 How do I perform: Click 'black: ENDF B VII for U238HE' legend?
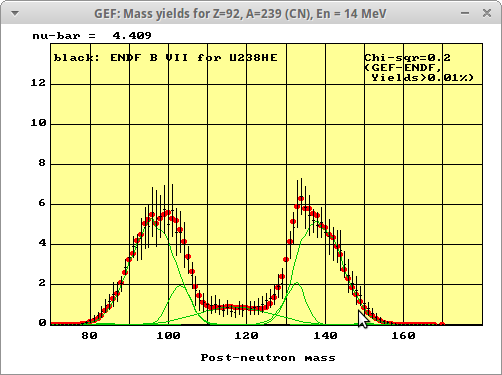[165, 58]
